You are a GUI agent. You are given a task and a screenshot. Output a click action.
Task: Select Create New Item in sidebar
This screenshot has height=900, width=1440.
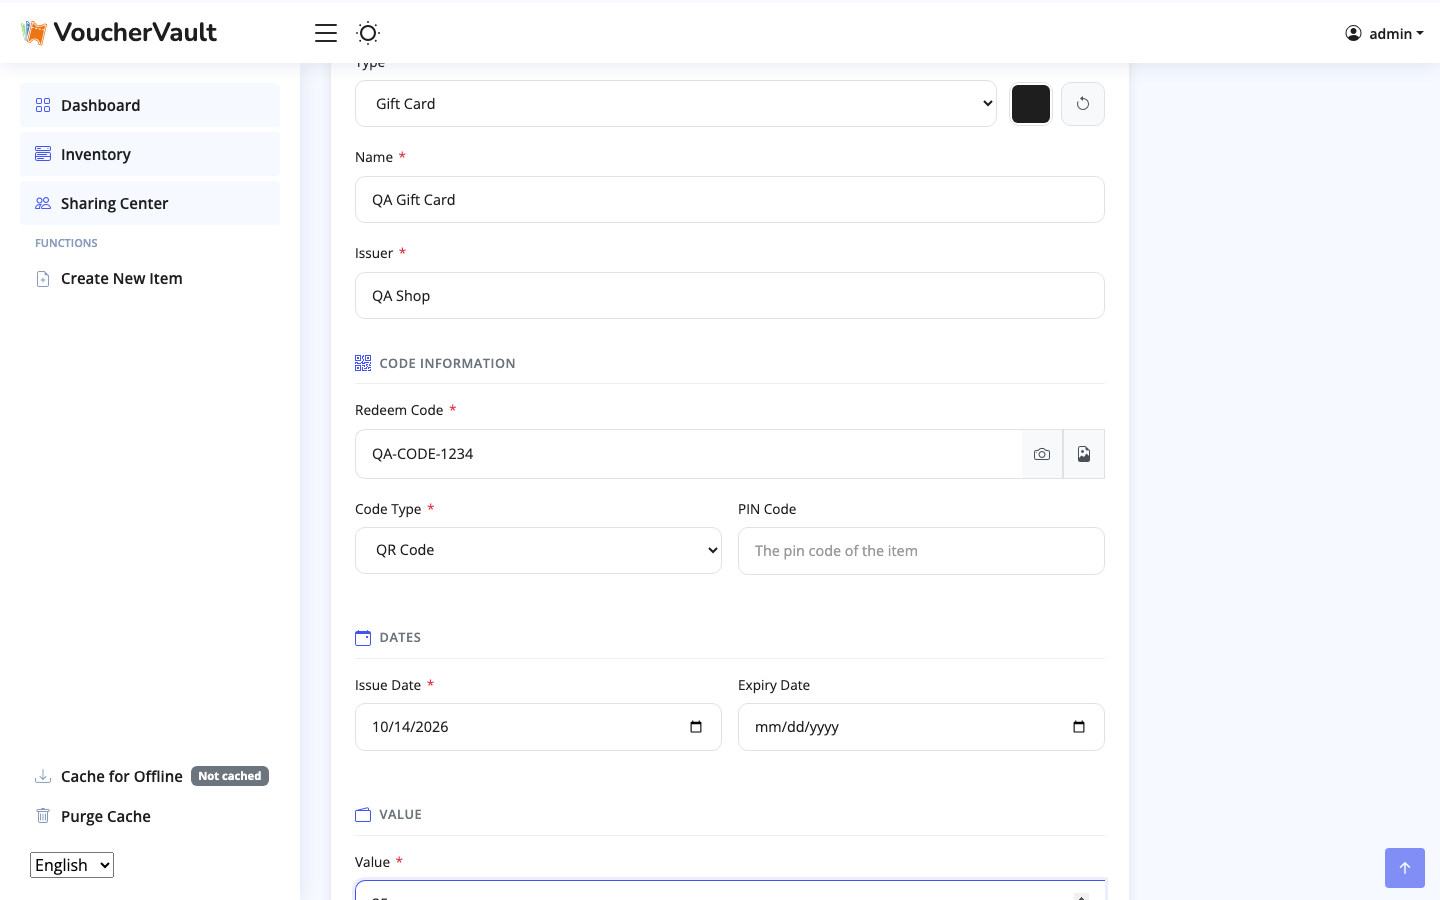(150, 278)
